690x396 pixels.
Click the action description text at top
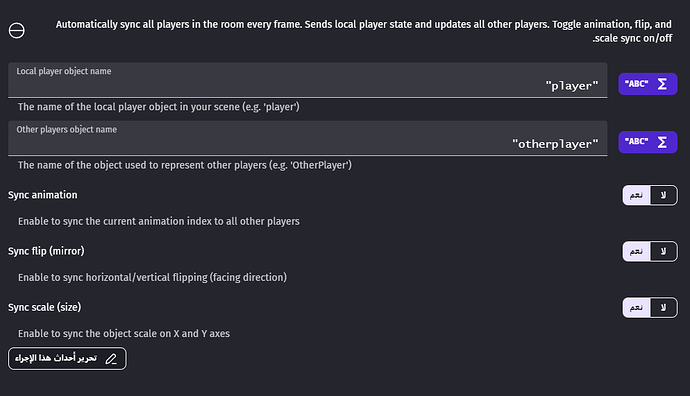click(x=363, y=31)
